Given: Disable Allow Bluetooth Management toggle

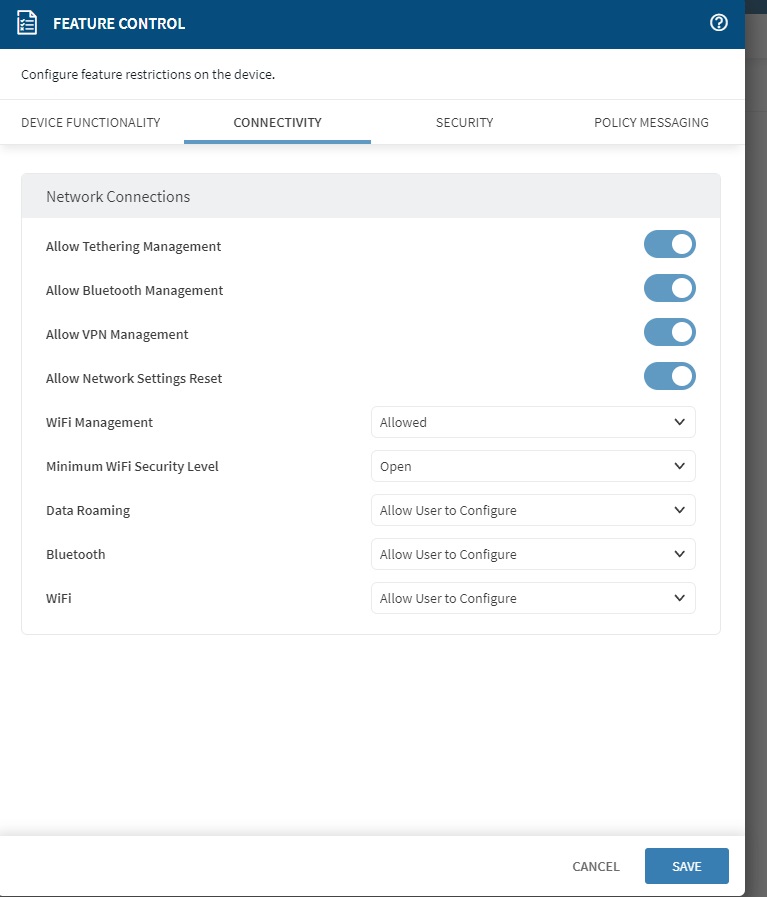Looking at the screenshot, I should coord(669,289).
